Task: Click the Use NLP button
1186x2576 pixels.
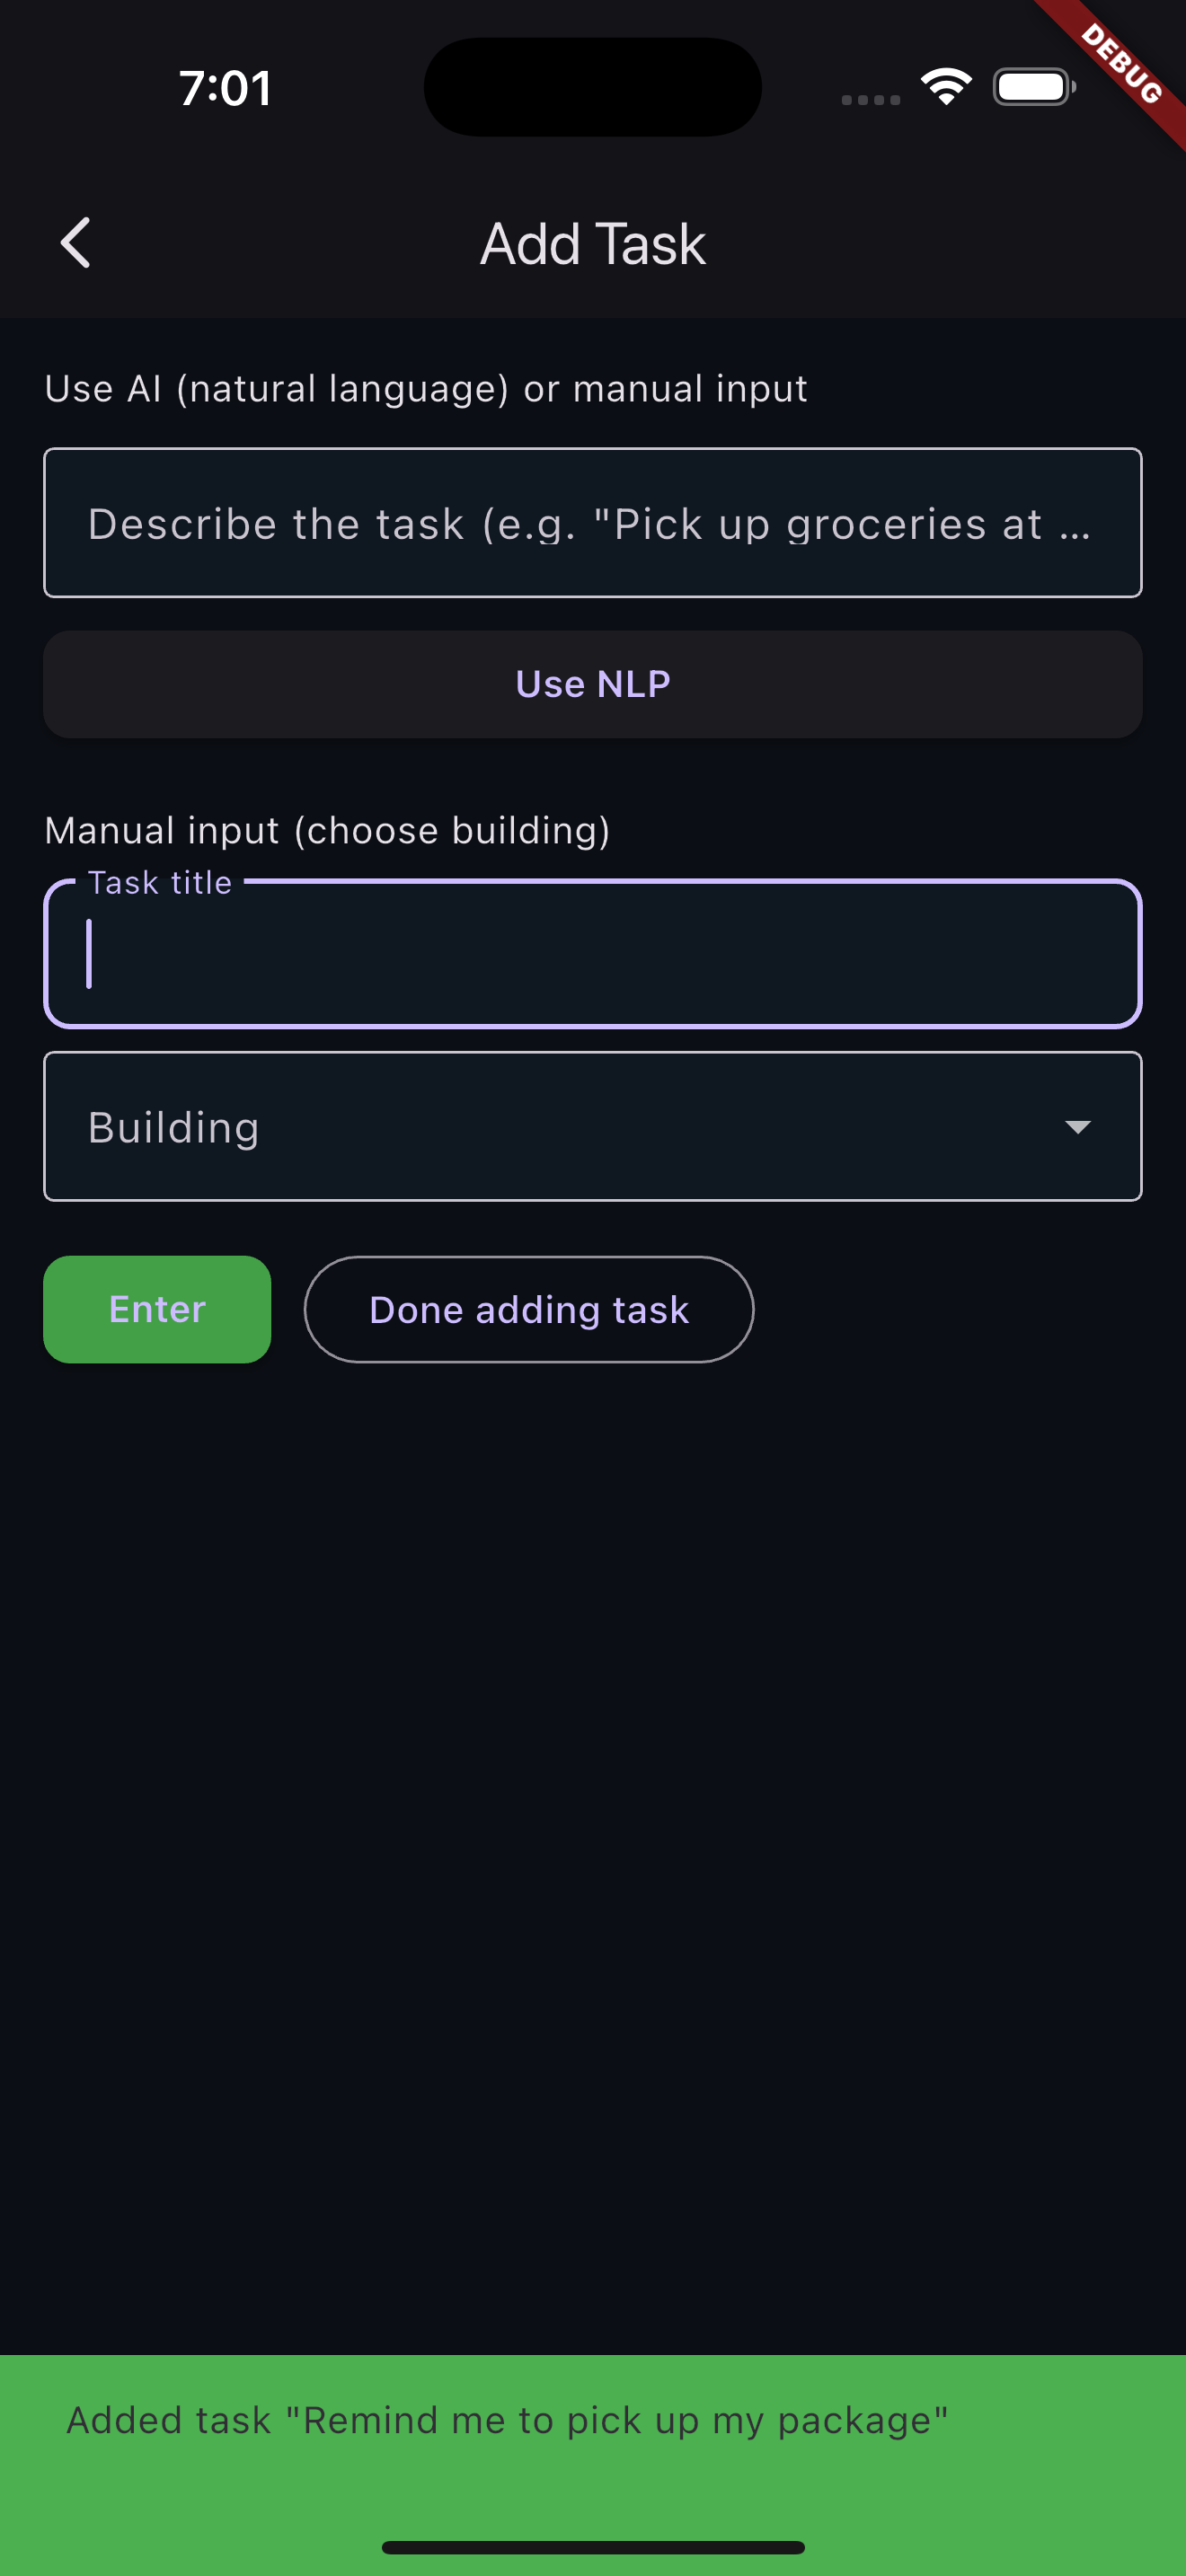Action: coord(593,684)
